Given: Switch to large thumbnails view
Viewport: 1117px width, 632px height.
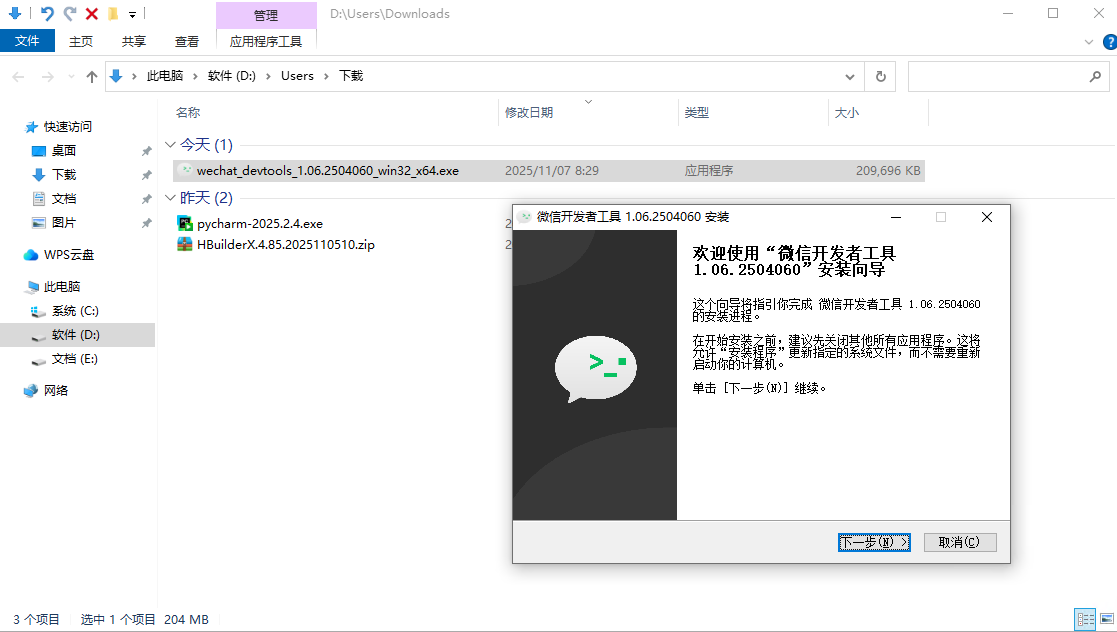Looking at the screenshot, I should pos(1104,620).
